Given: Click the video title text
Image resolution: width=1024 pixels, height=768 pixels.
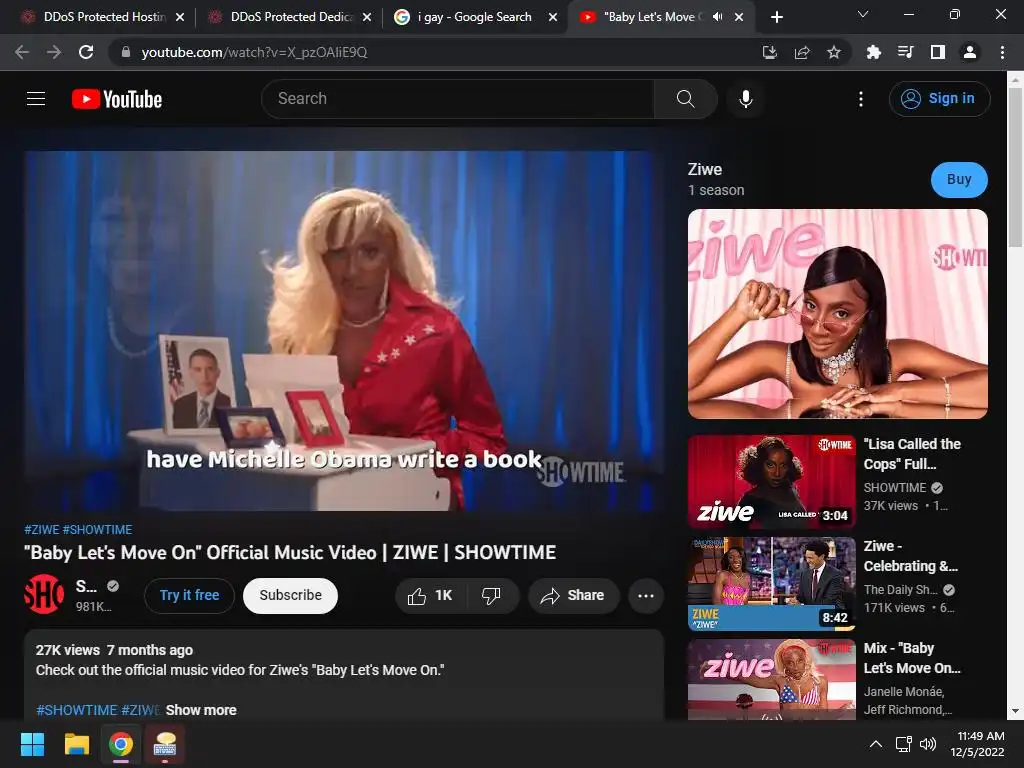Looking at the screenshot, I should (x=290, y=552).
